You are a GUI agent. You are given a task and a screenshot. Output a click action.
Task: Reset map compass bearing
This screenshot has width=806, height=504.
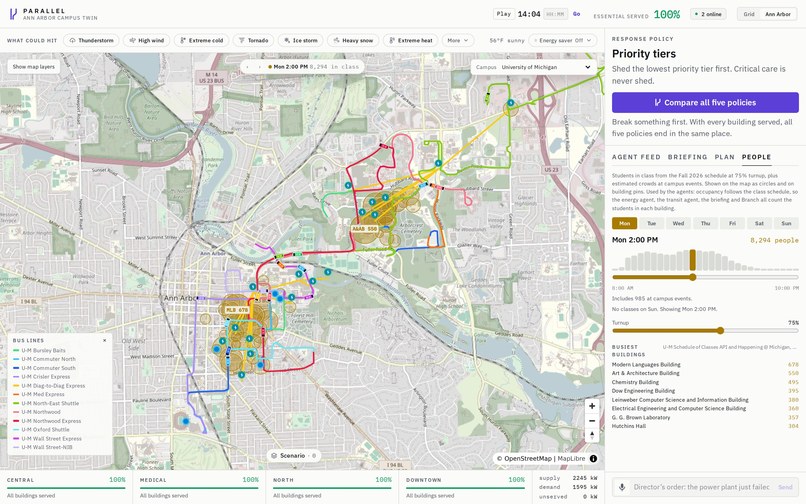coord(592,435)
